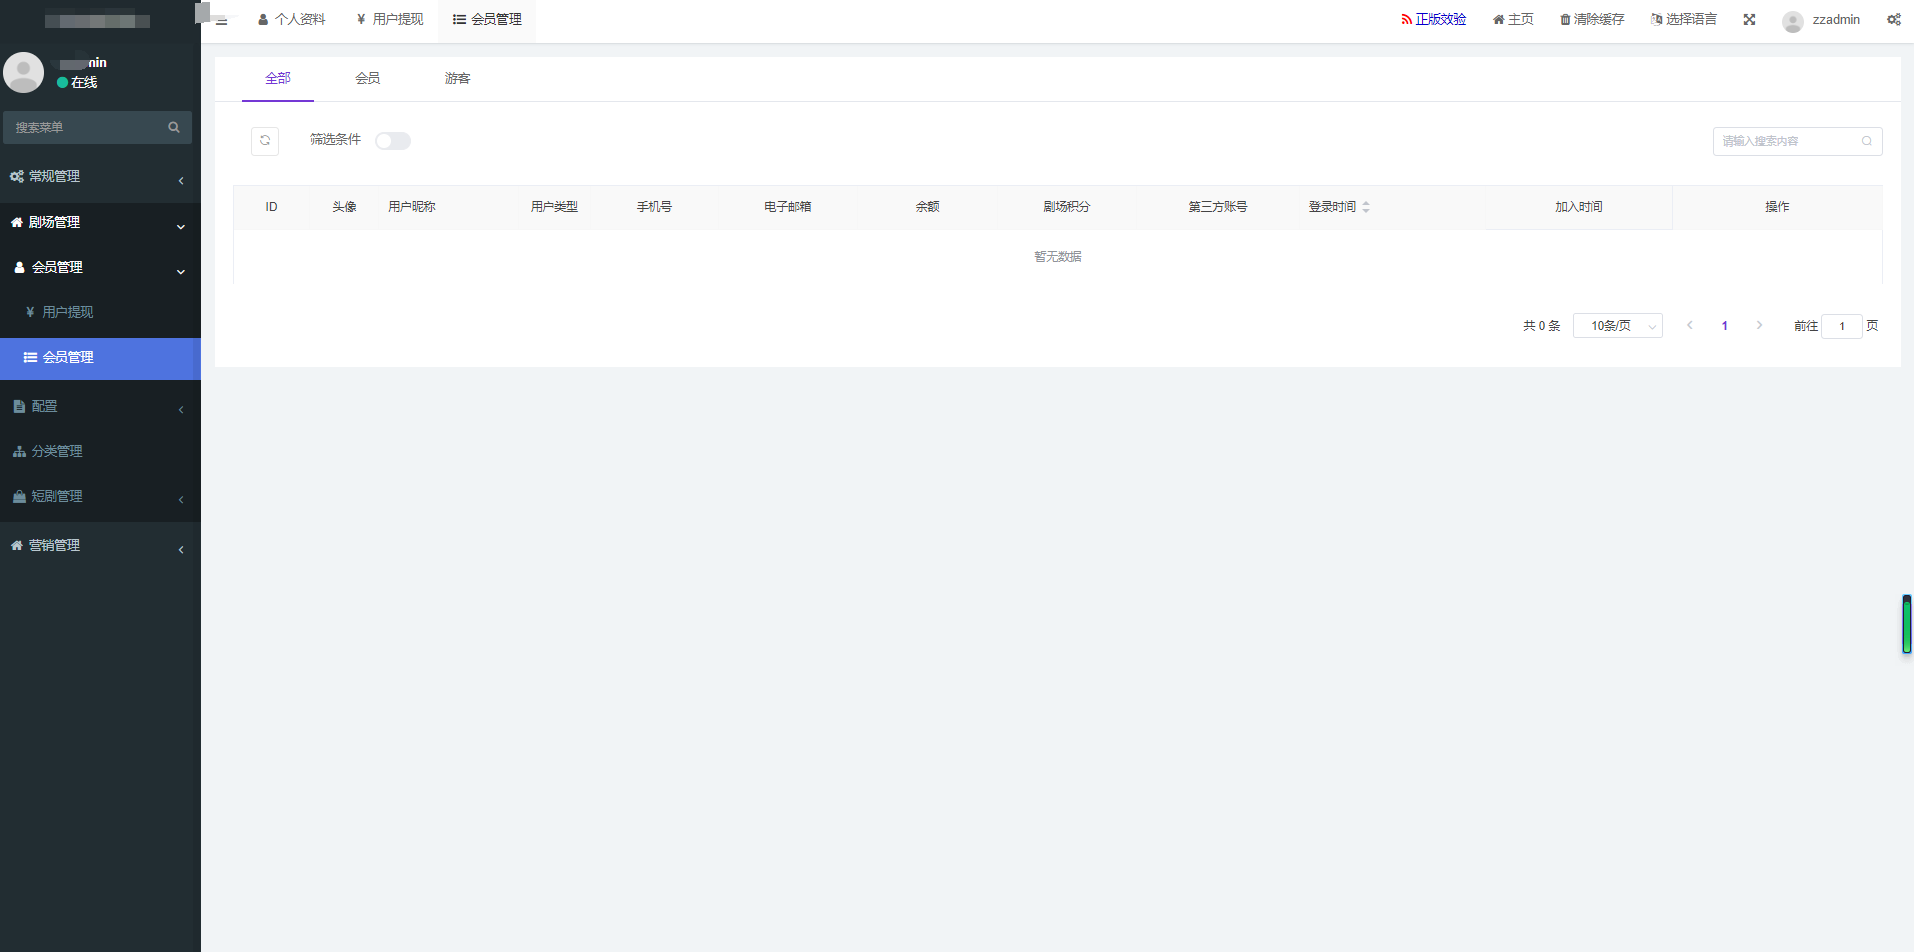Expand the 营销管理 sidebar menu
This screenshot has width=1914, height=952.
pyautogui.click(x=100, y=546)
